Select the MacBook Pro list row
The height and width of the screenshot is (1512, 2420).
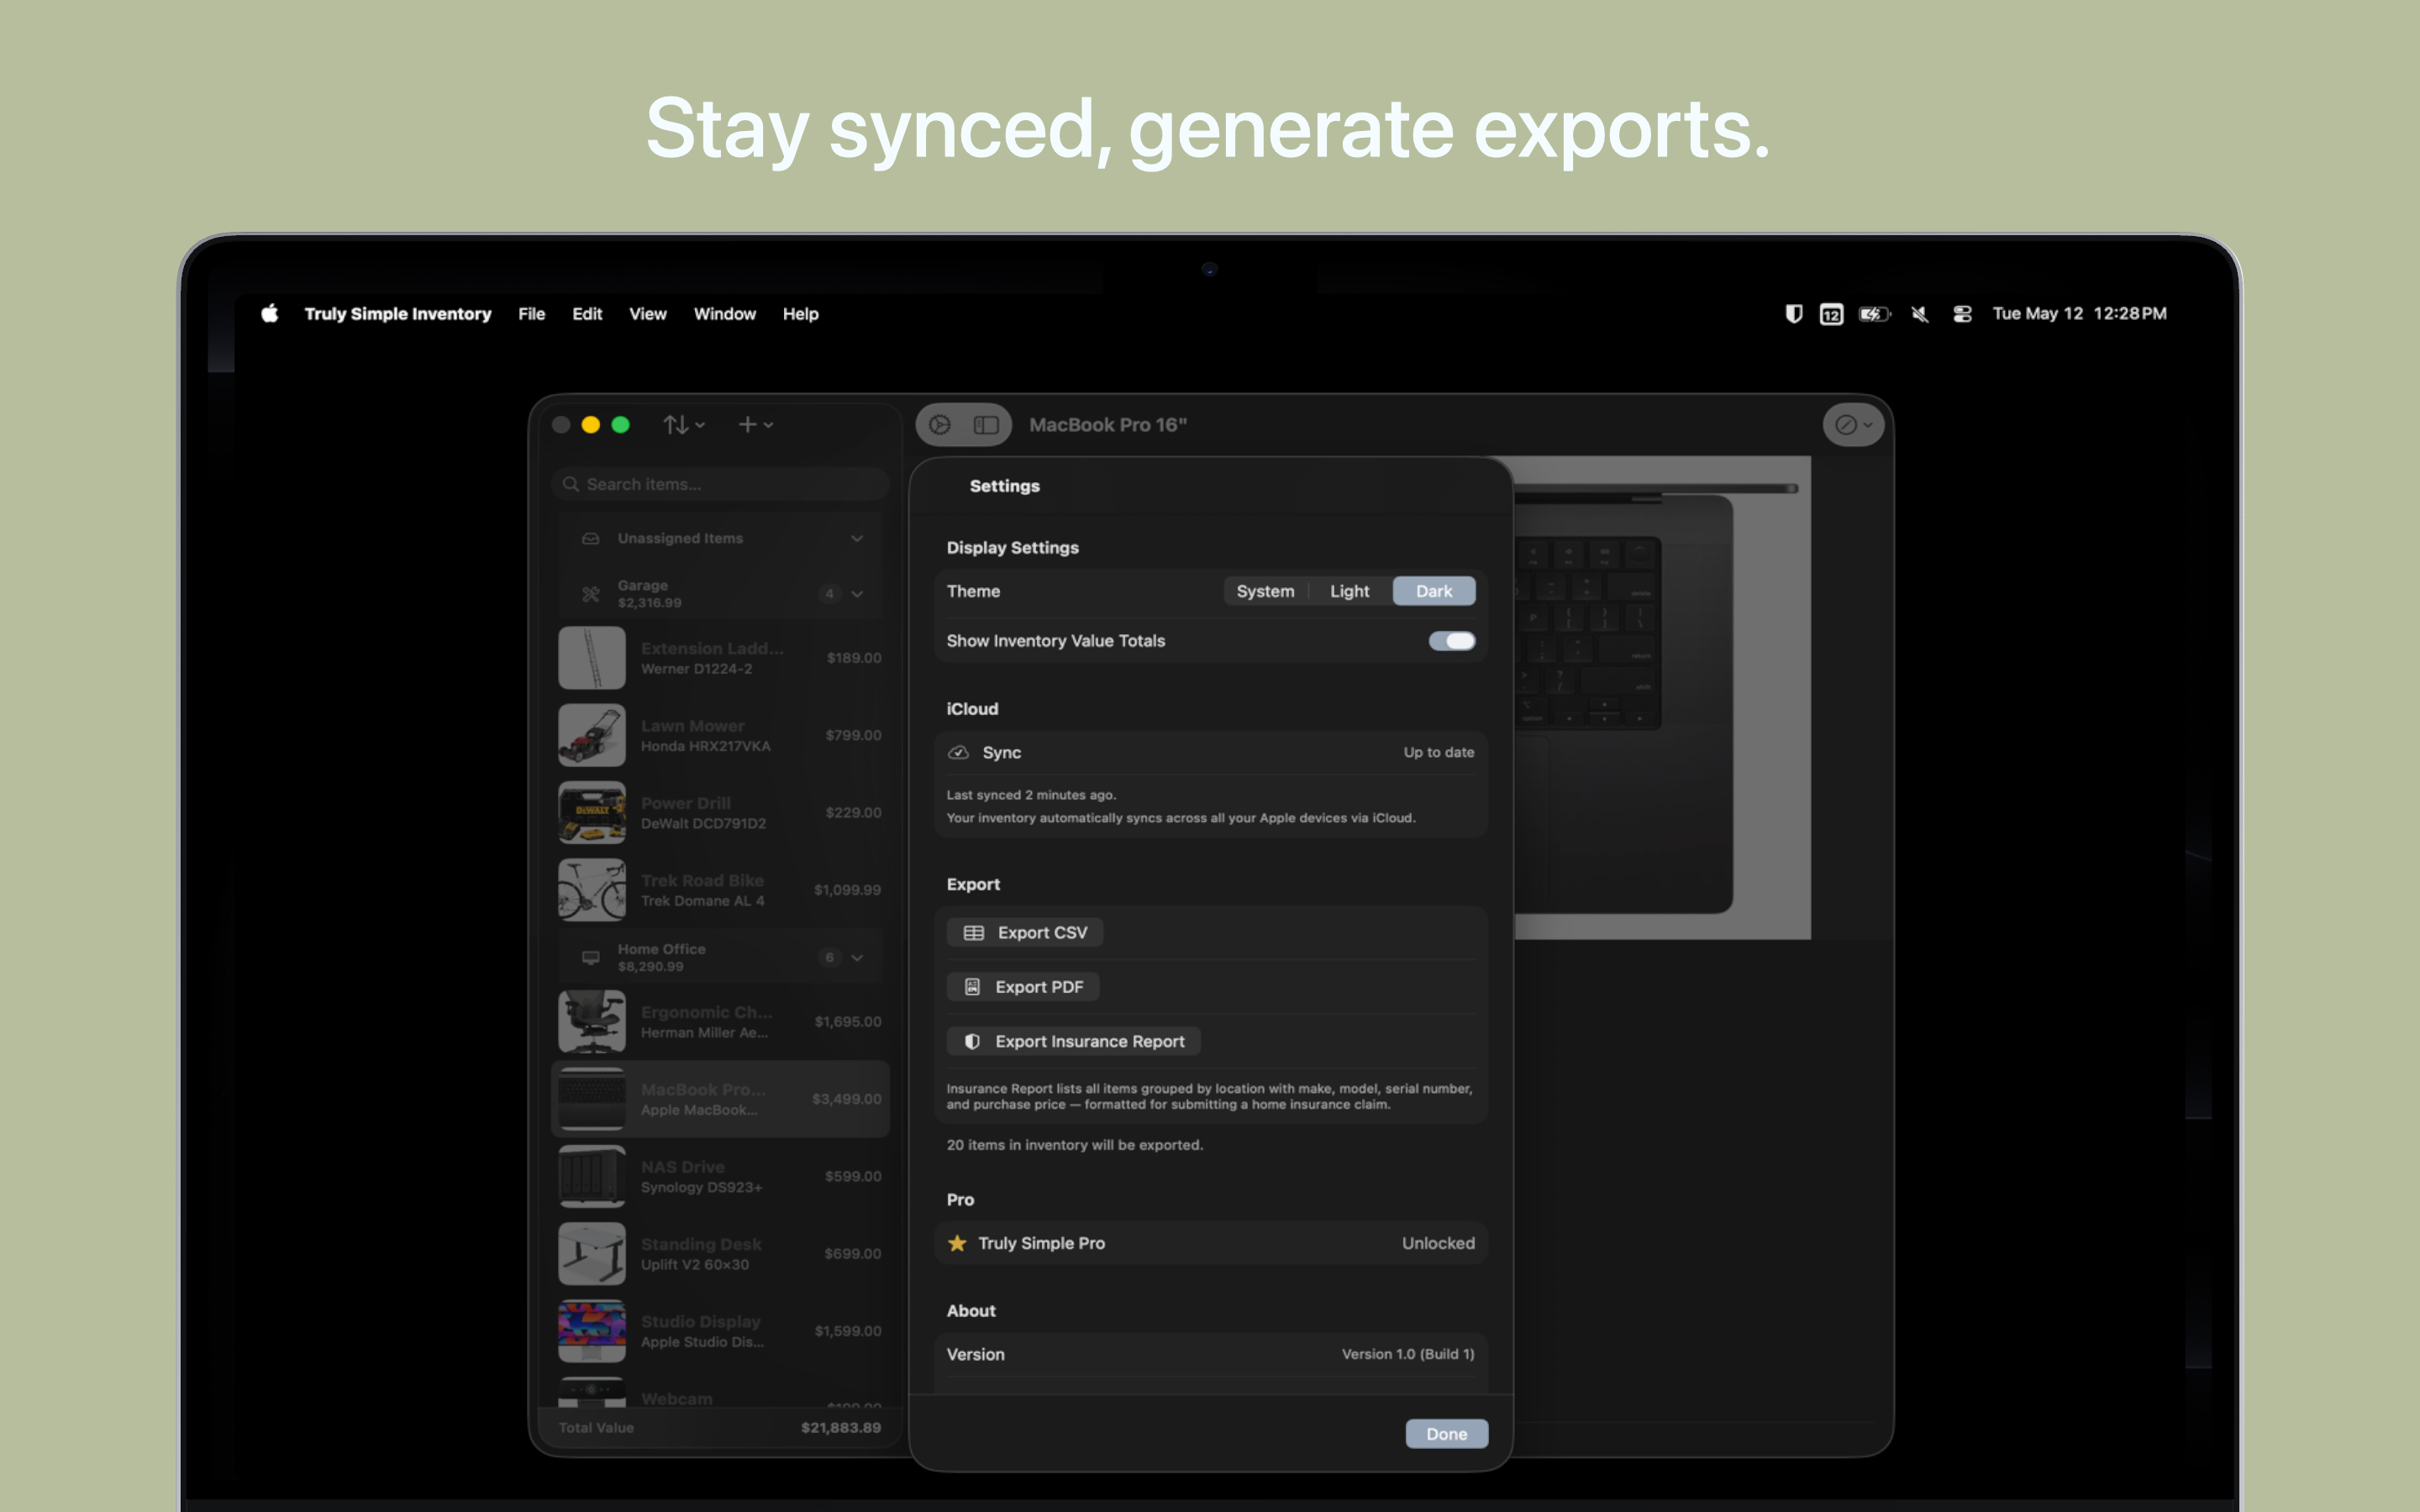pos(720,1098)
